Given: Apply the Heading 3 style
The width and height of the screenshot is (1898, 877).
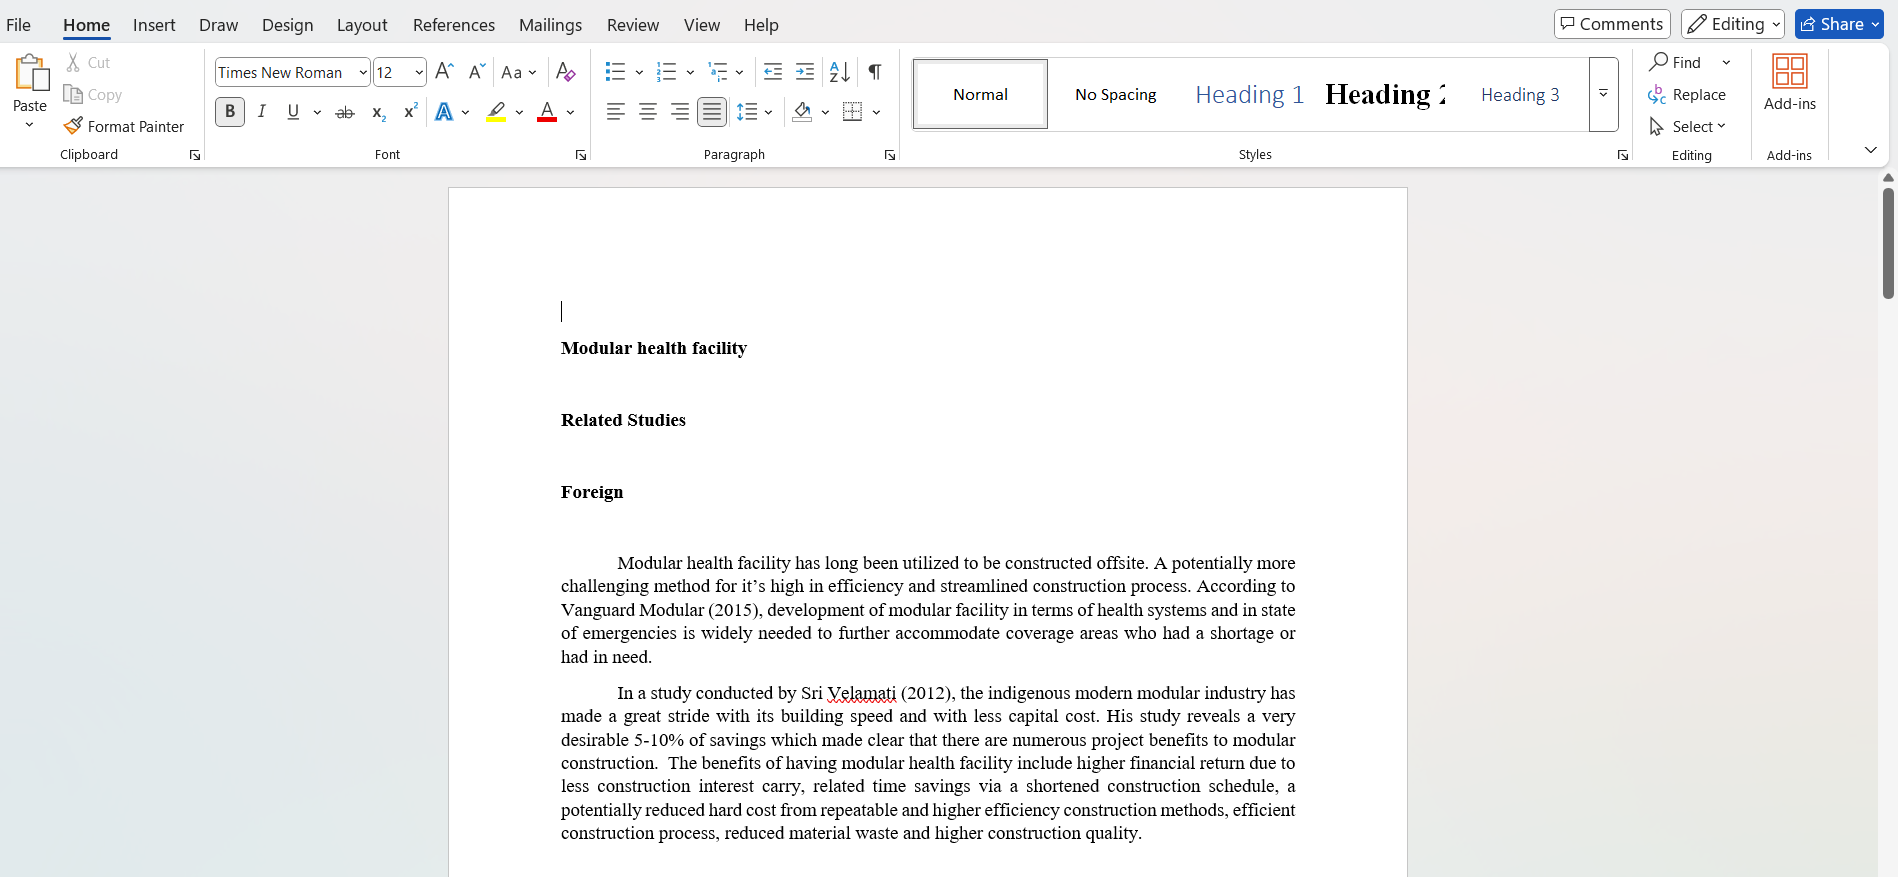Looking at the screenshot, I should point(1520,94).
